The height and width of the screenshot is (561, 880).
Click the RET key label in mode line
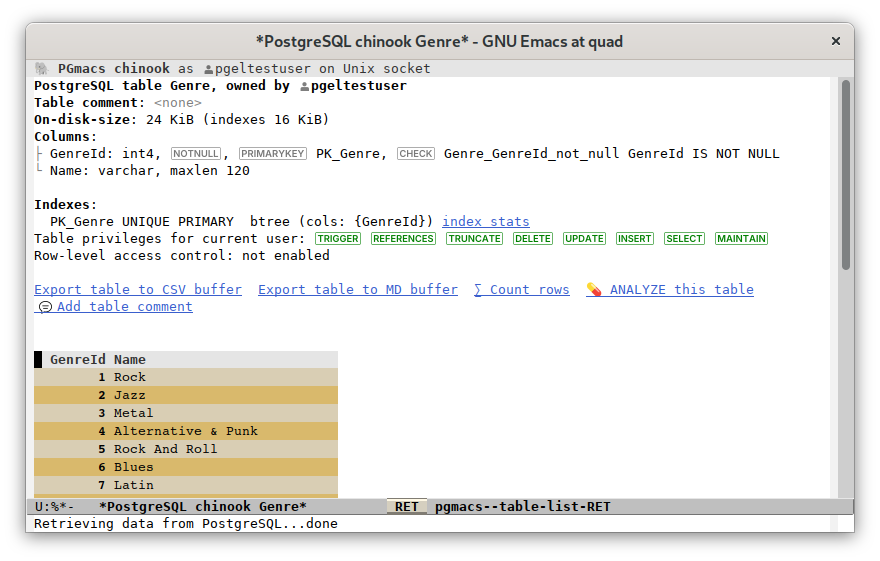(406, 507)
